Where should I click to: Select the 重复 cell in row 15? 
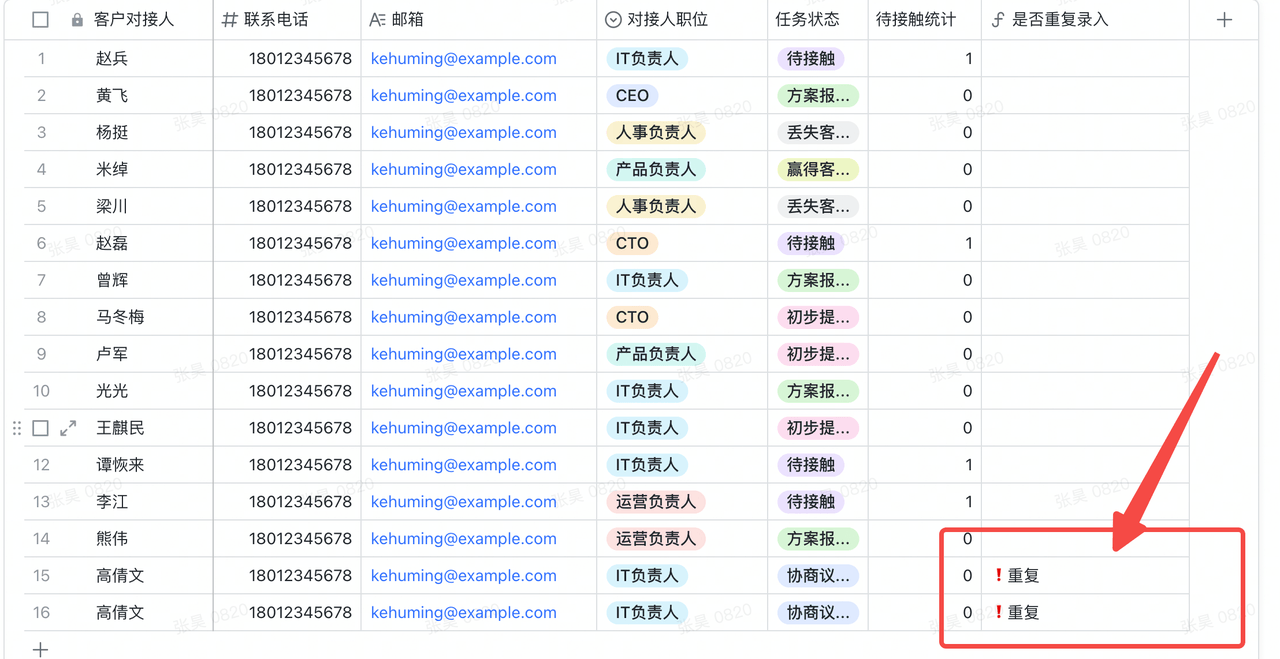coord(1024,576)
